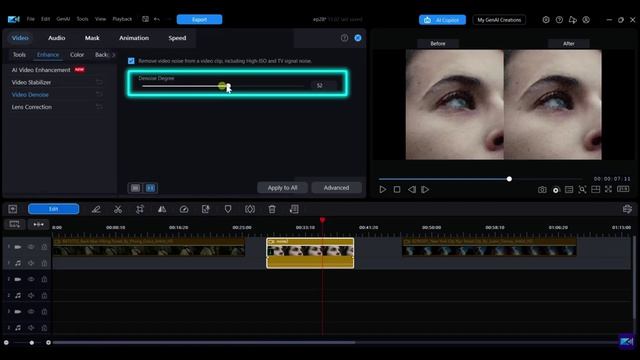Open the View menu
Image resolution: width=640 pixels, height=360 pixels.
pos(100,19)
